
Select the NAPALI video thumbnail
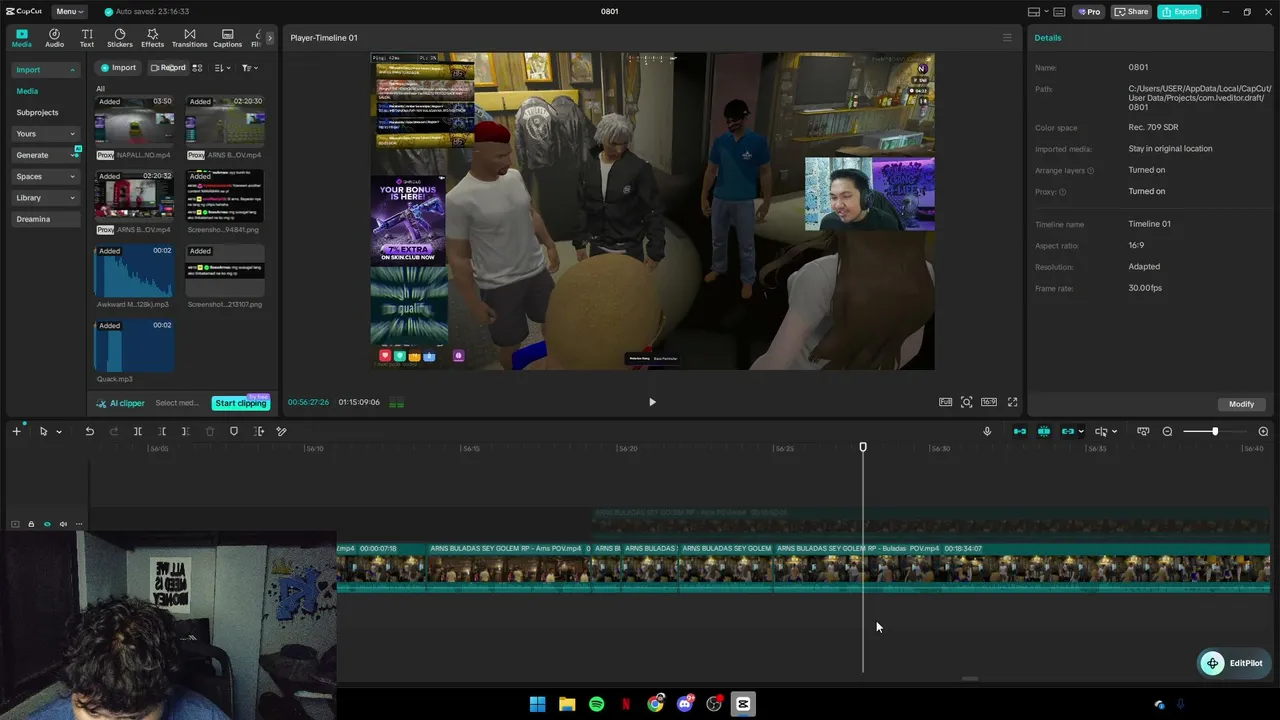click(134, 123)
